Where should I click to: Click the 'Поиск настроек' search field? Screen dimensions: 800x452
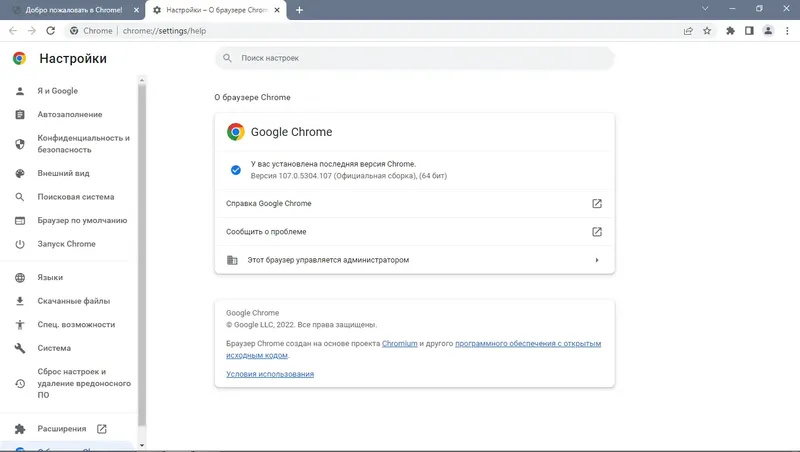click(414, 58)
